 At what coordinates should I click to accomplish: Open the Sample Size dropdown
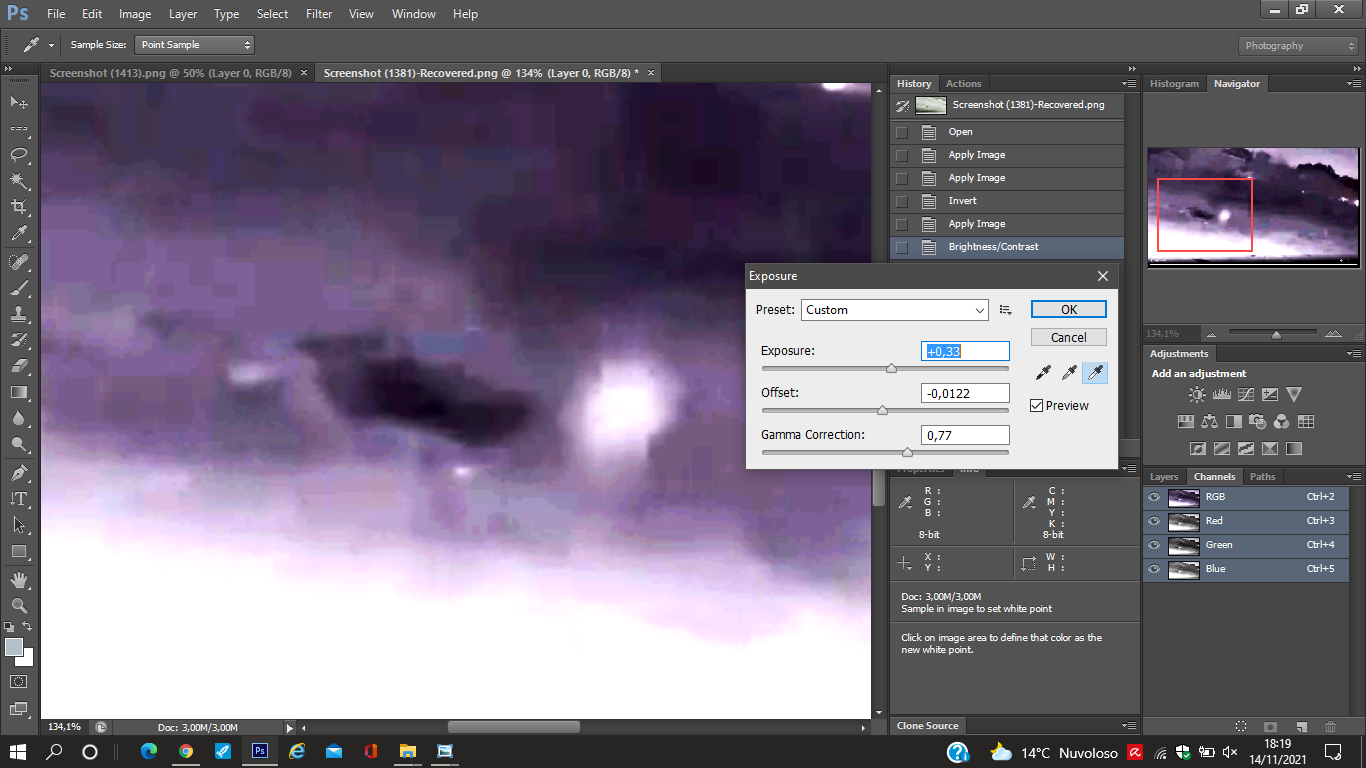coord(195,45)
